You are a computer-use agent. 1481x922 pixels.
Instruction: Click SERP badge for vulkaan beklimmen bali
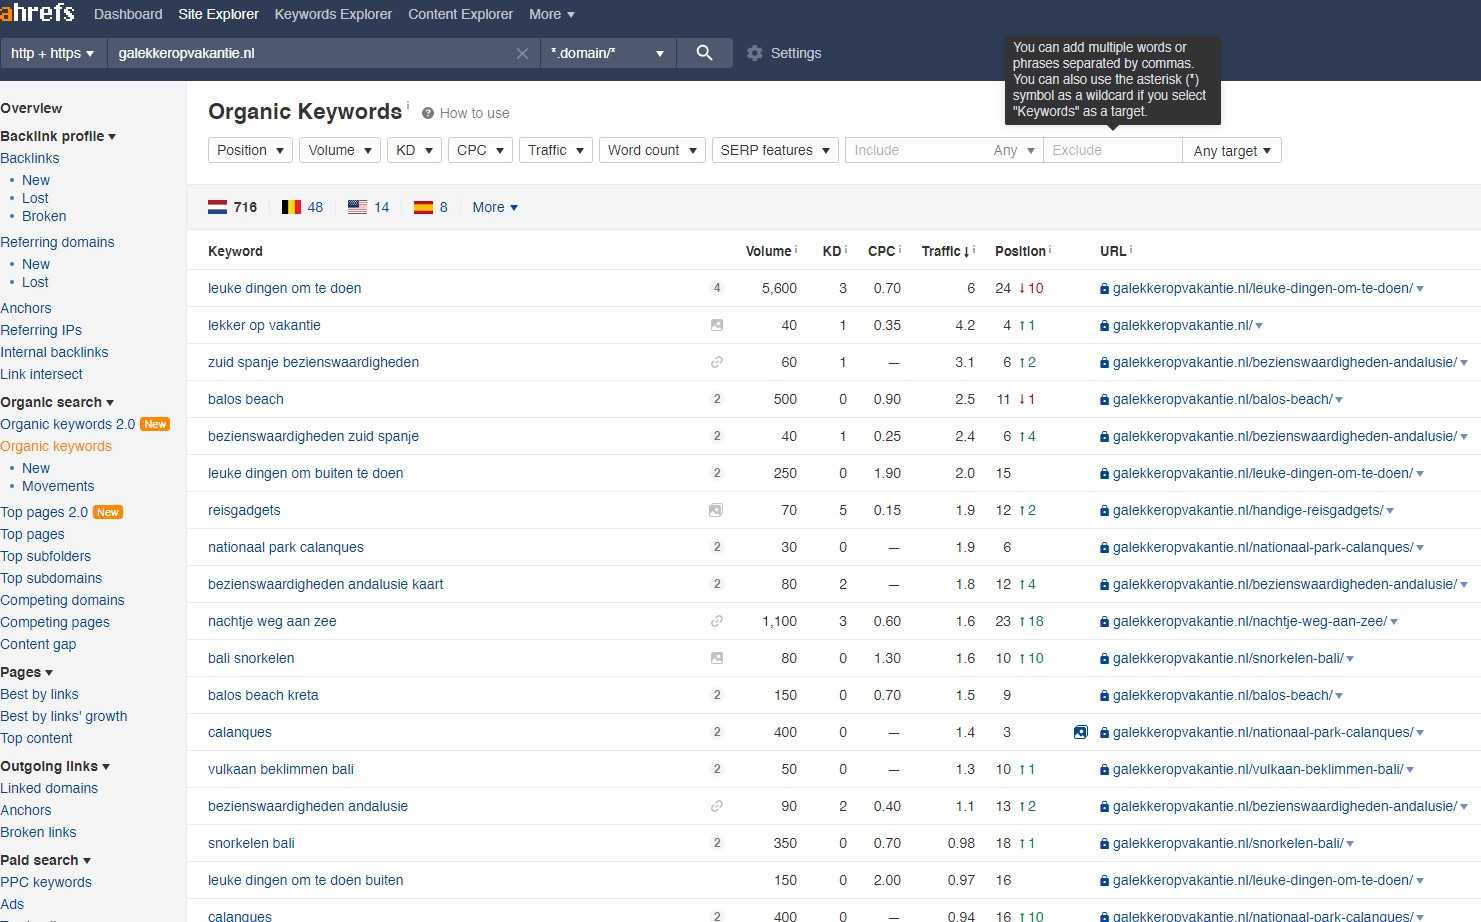(717, 769)
